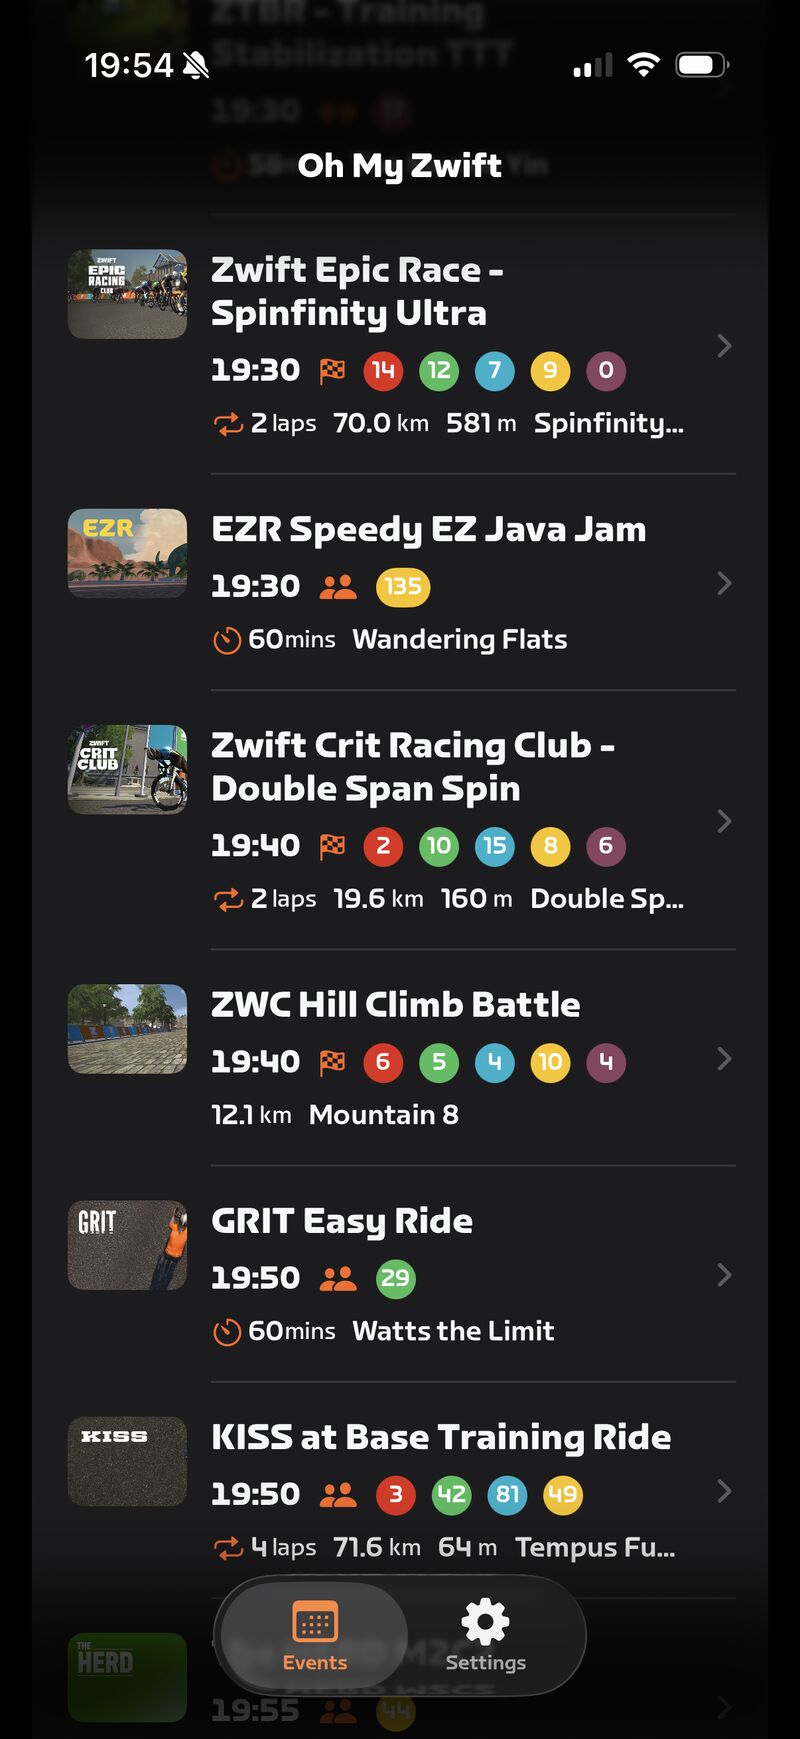The height and width of the screenshot is (1739, 800).
Task: Tap the laps loop icon for Zwift Crit Racing Club
Action: click(x=228, y=900)
